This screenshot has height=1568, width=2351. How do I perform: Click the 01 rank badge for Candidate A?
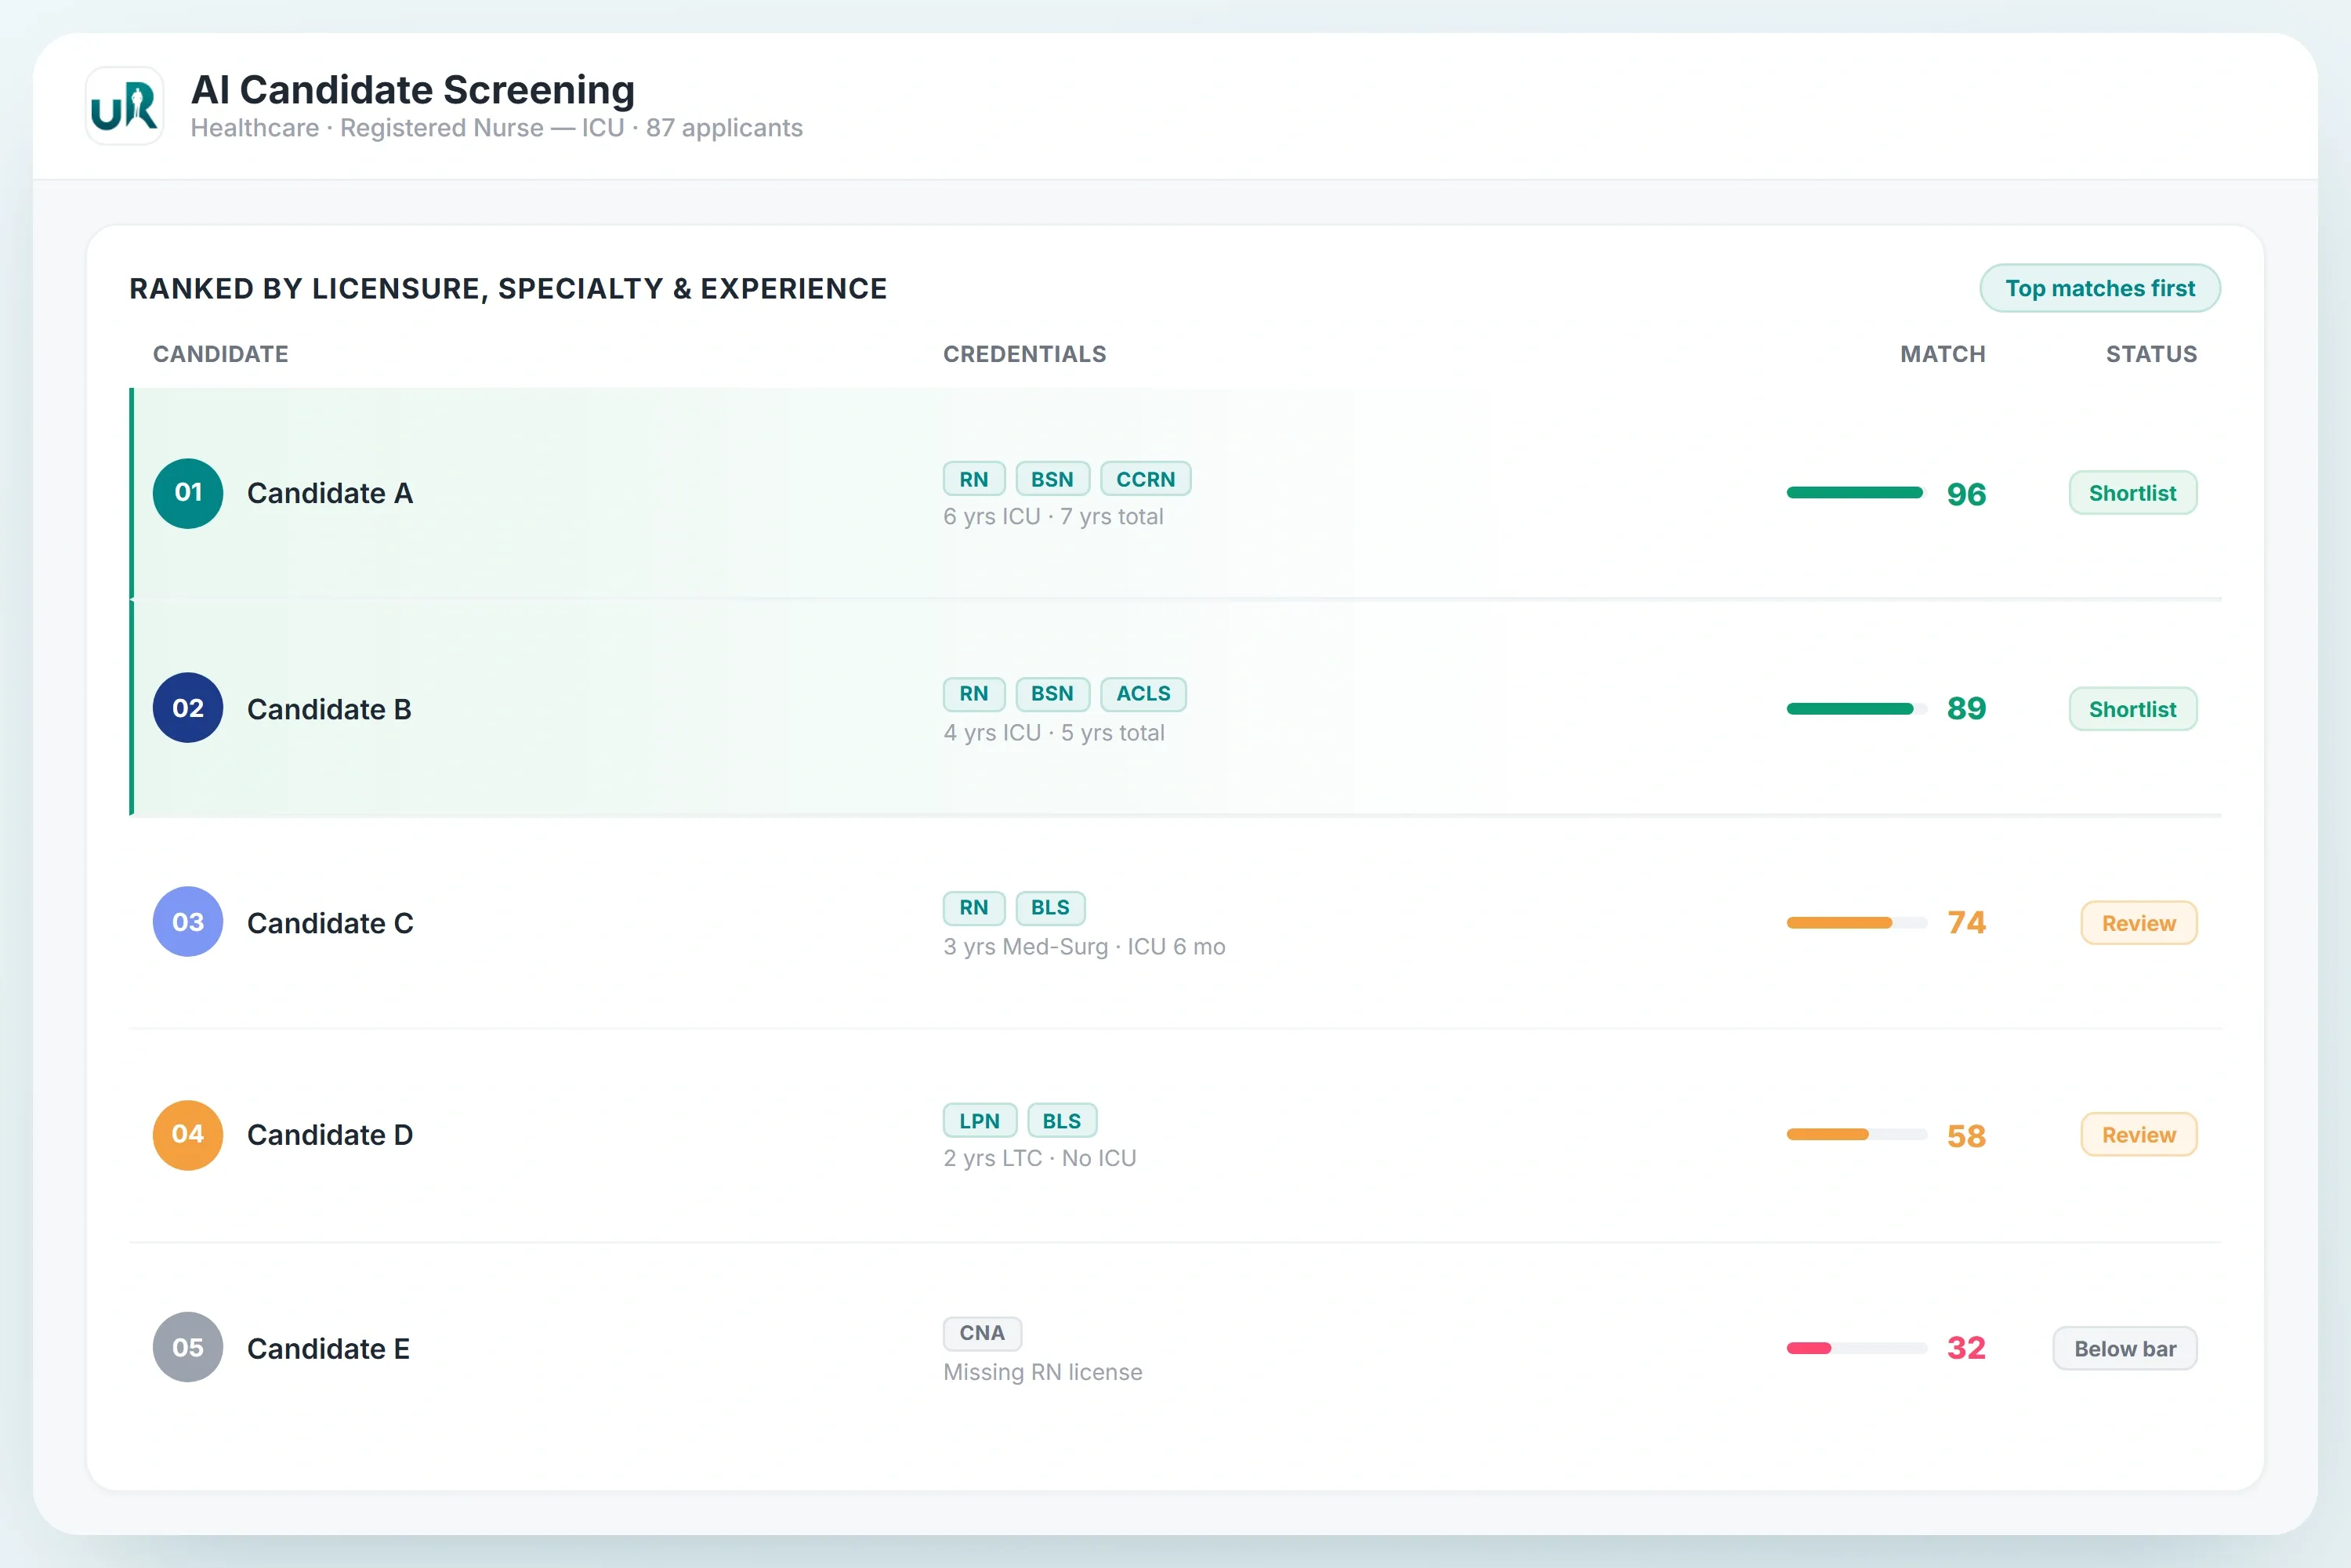point(188,493)
